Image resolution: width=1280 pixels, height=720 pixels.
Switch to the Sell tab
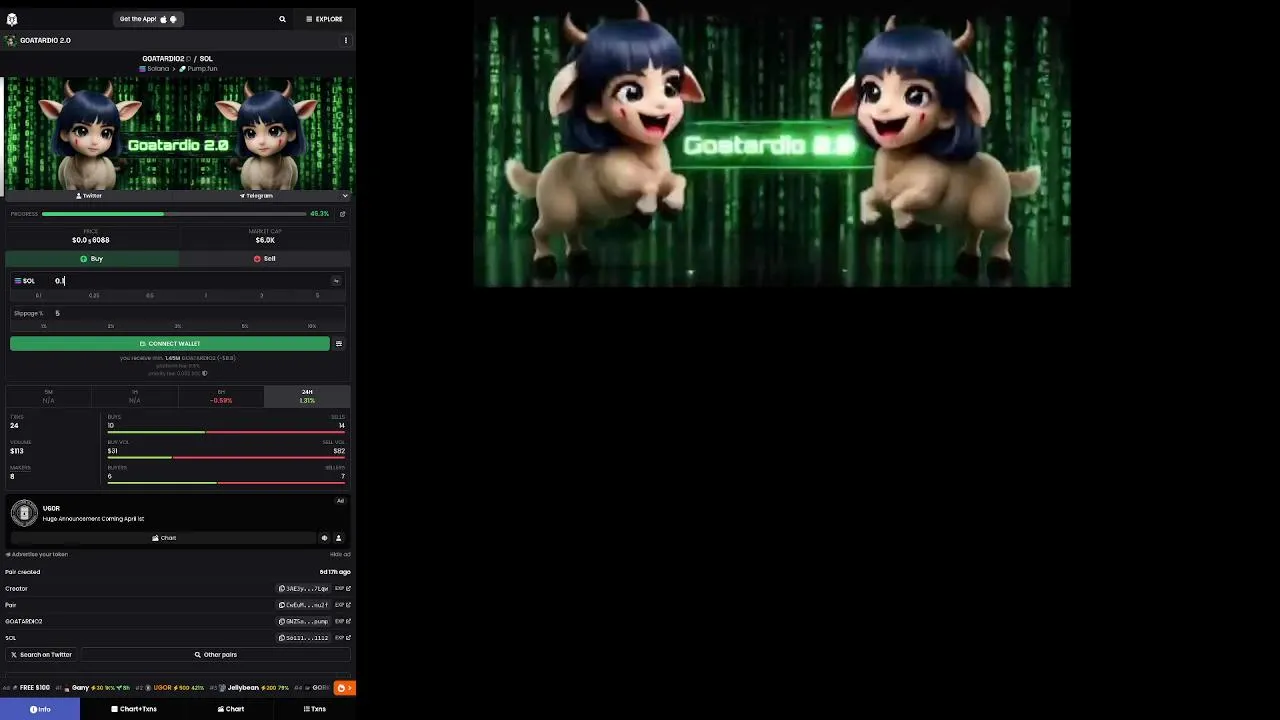coord(265,259)
